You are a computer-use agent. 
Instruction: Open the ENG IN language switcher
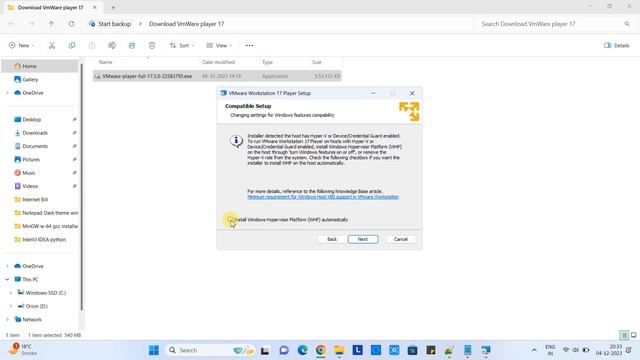click(x=550, y=350)
